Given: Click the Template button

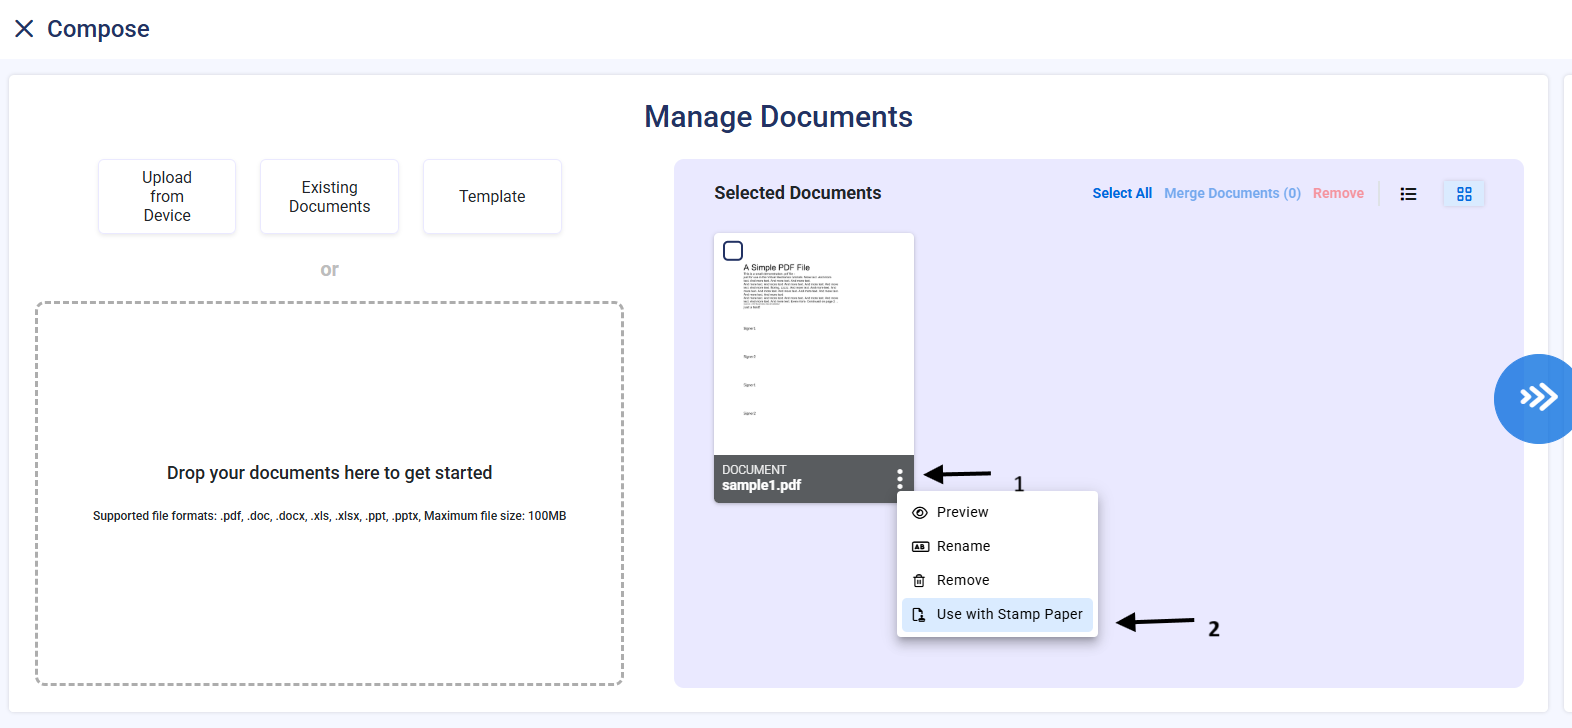Looking at the screenshot, I should point(492,197).
